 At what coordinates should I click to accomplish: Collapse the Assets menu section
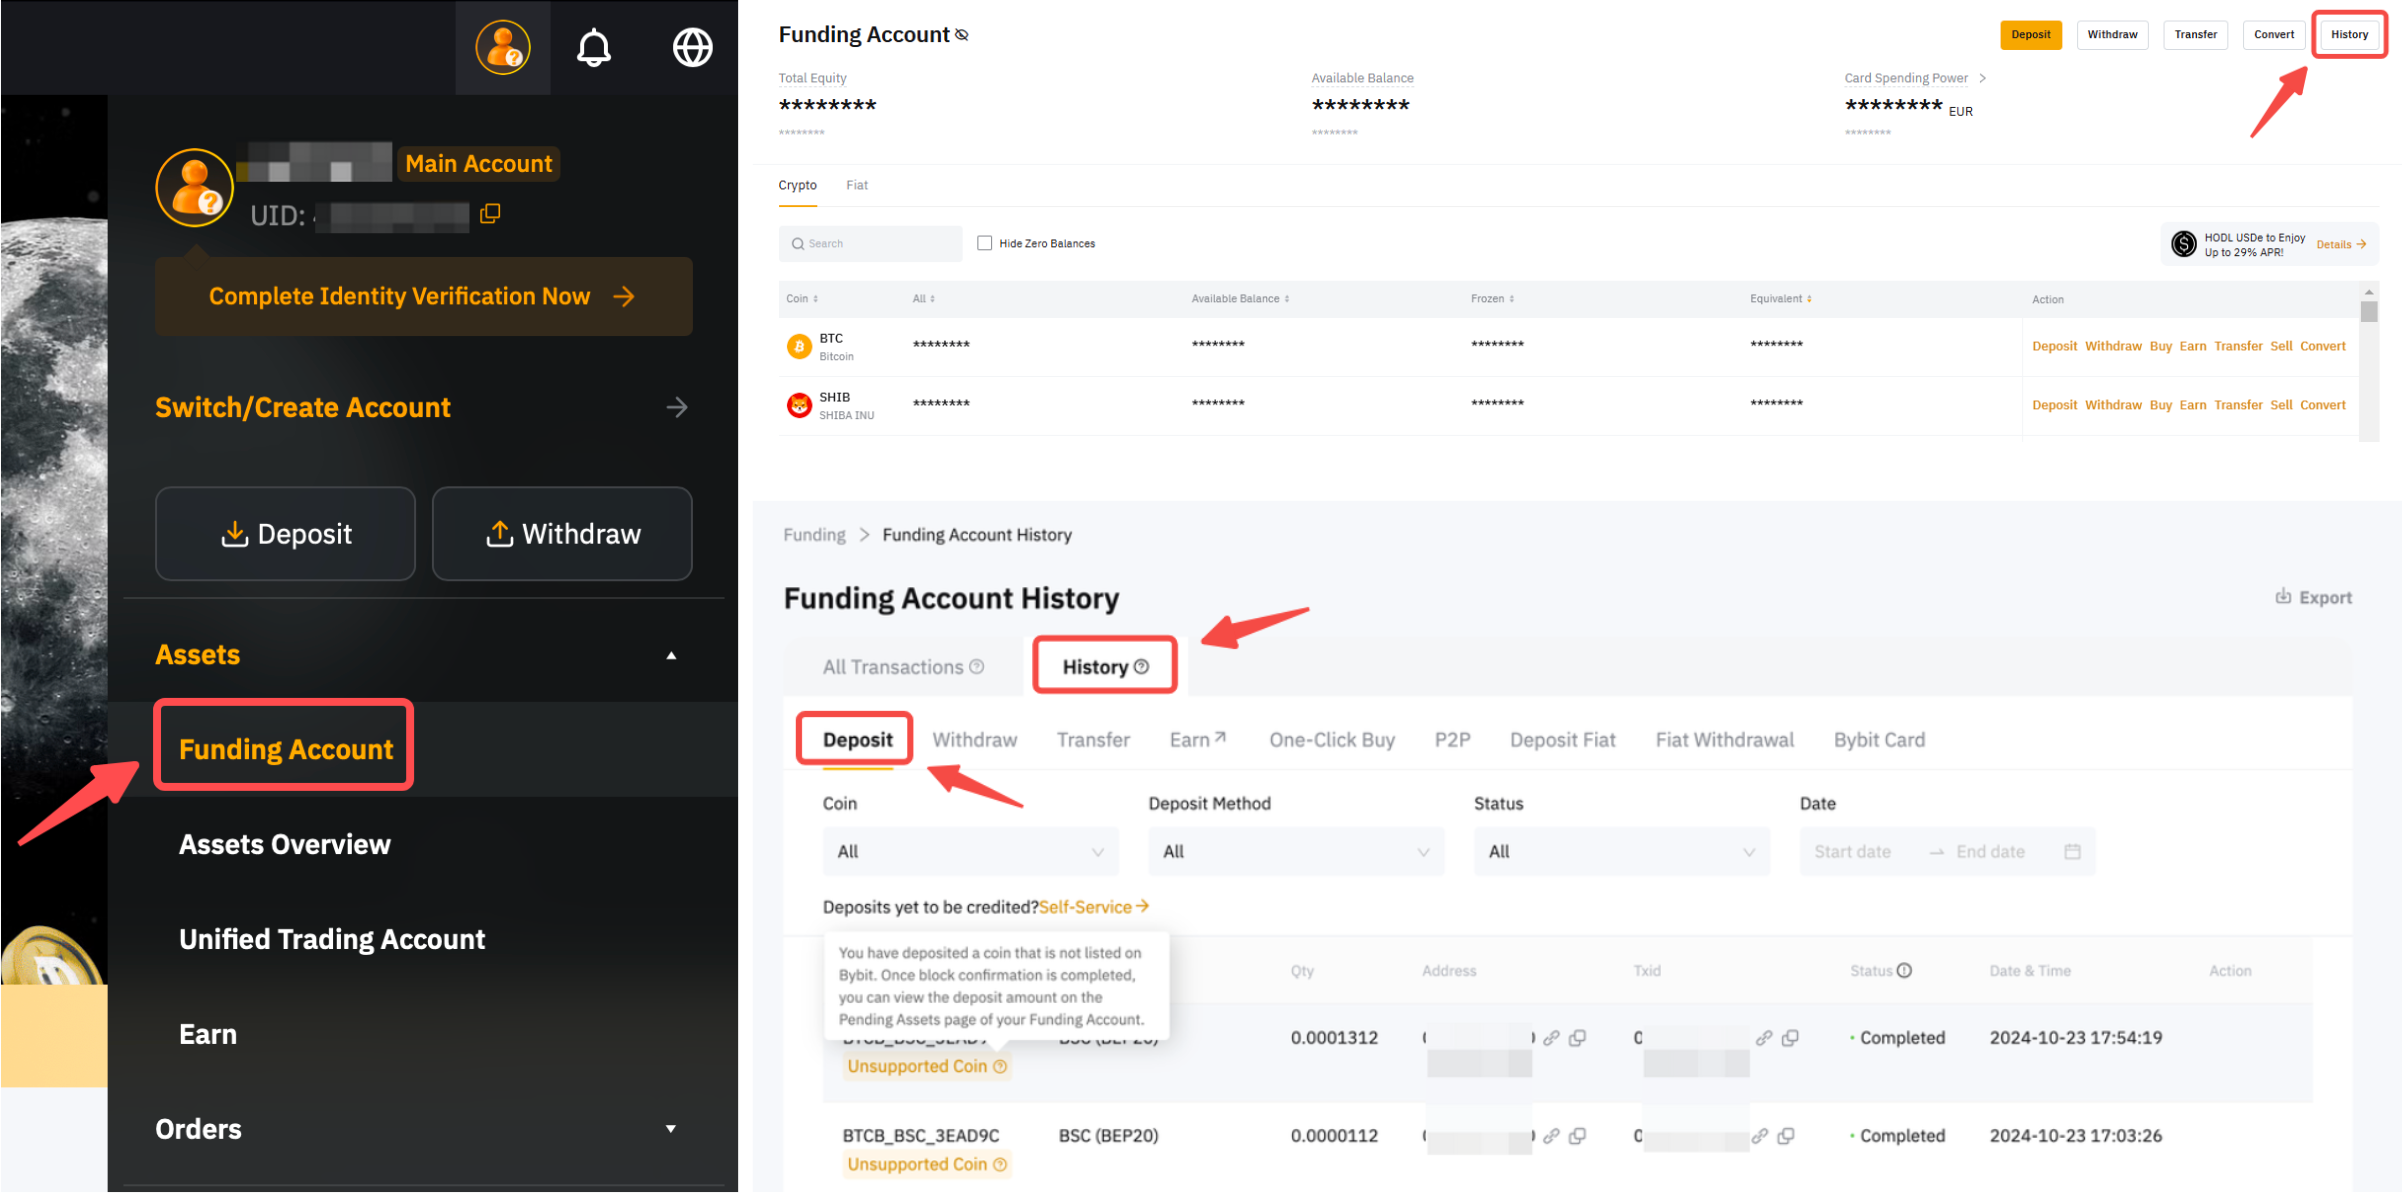coord(671,656)
